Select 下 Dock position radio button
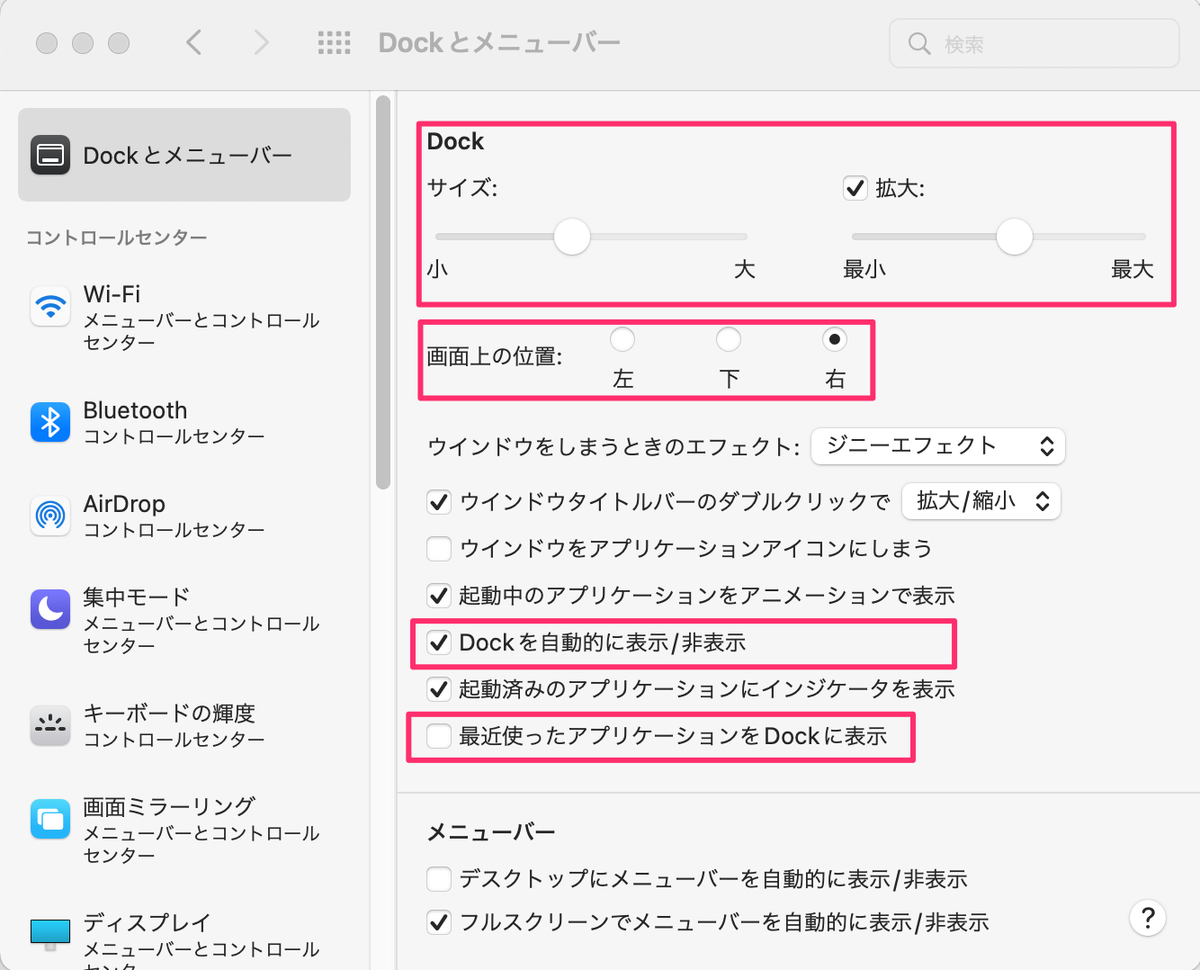1200x970 pixels. point(729,339)
